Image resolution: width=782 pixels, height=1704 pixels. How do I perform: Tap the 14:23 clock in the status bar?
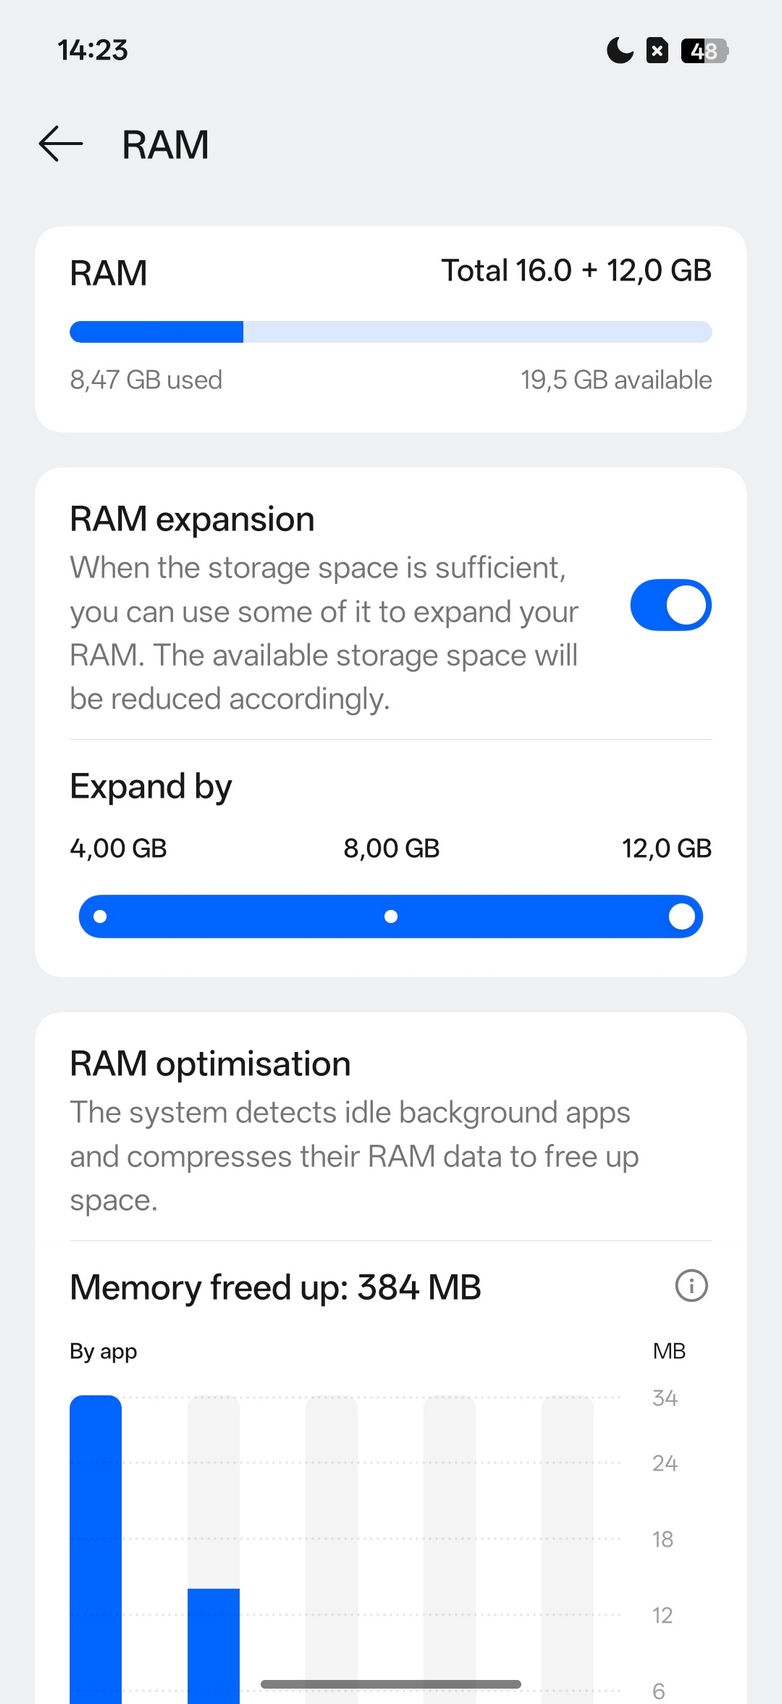tap(93, 50)
